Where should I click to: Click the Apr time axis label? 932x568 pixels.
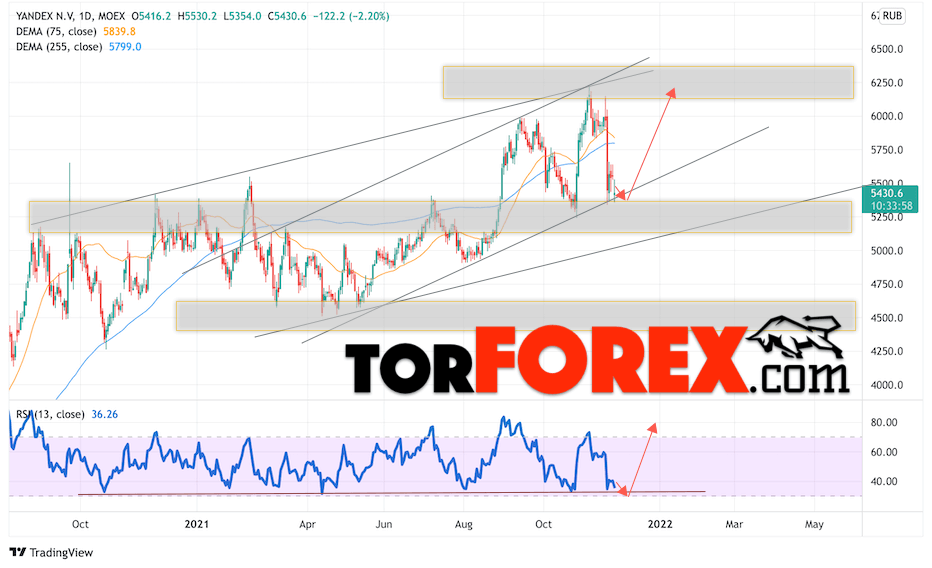307,524
